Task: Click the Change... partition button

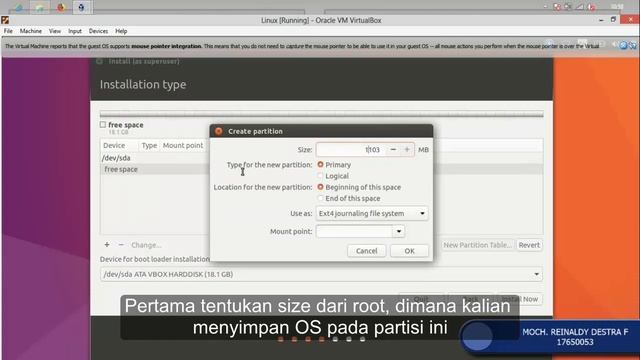Action: pos(146,245)
